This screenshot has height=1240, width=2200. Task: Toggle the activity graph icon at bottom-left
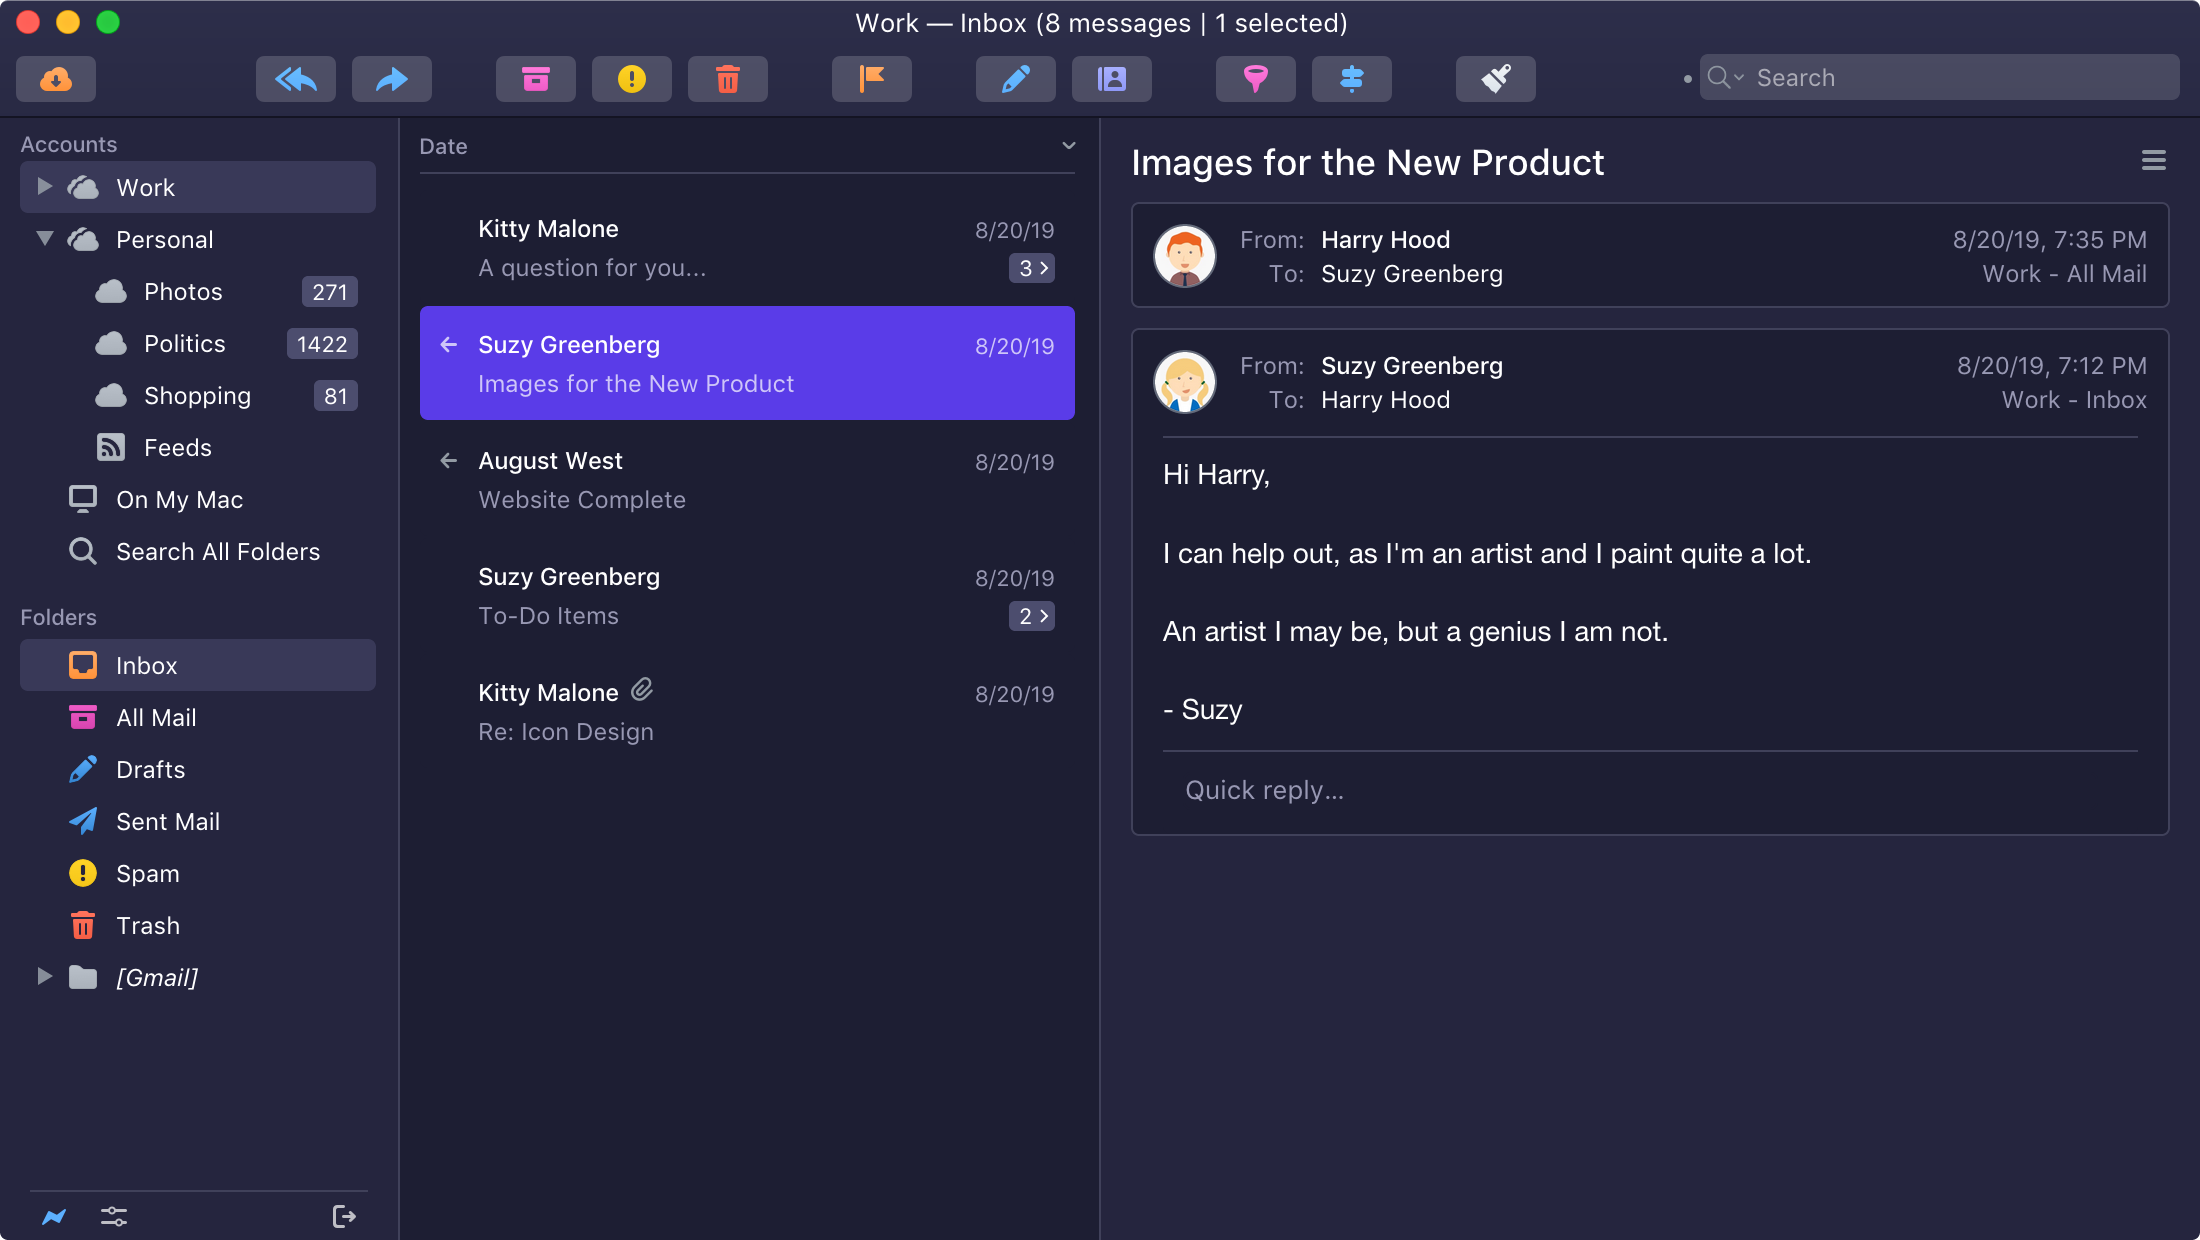54,1217
